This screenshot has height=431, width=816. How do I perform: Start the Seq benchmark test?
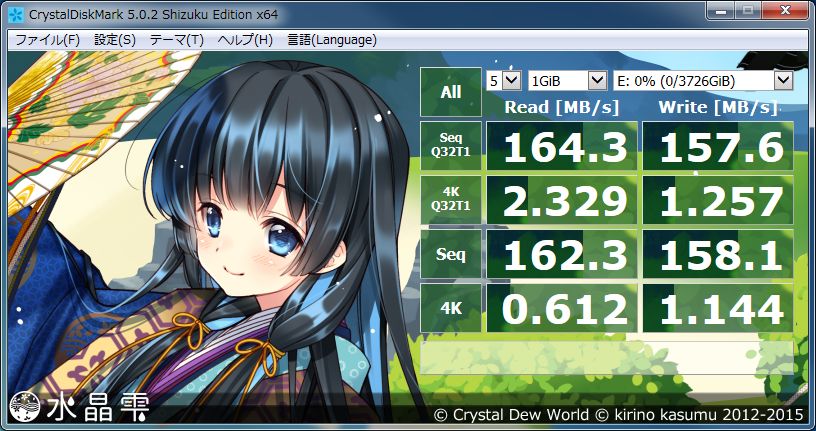pyautogui.click(x=451, y=254)
